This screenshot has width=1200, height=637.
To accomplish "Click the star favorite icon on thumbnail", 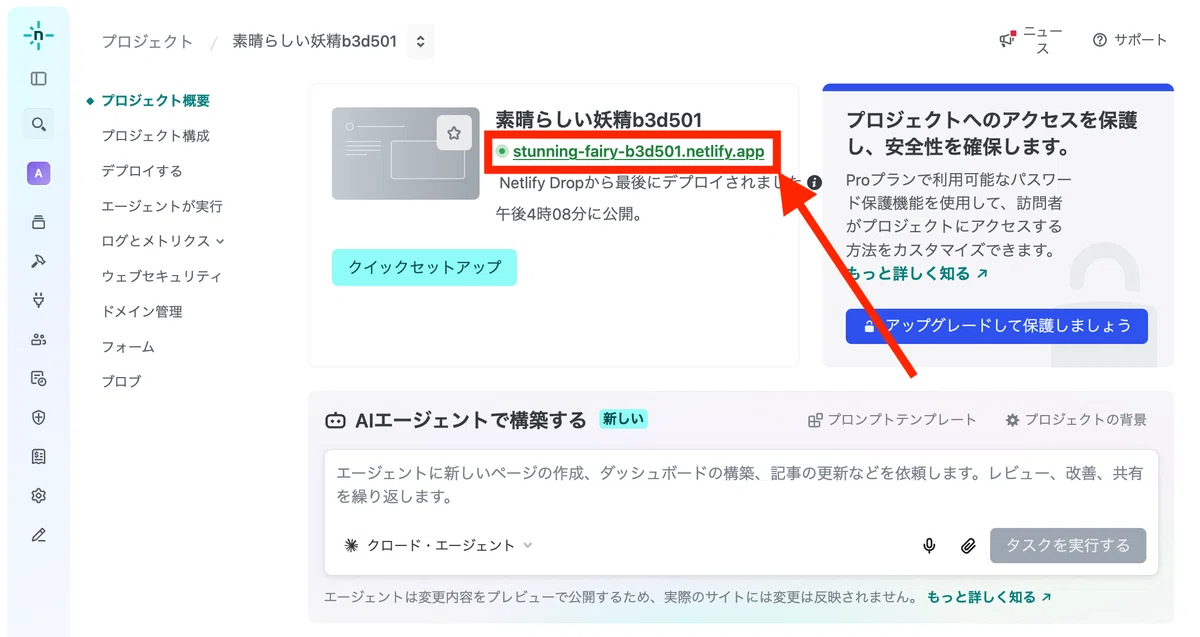I will pyautogui.click(x=454, y=133).
